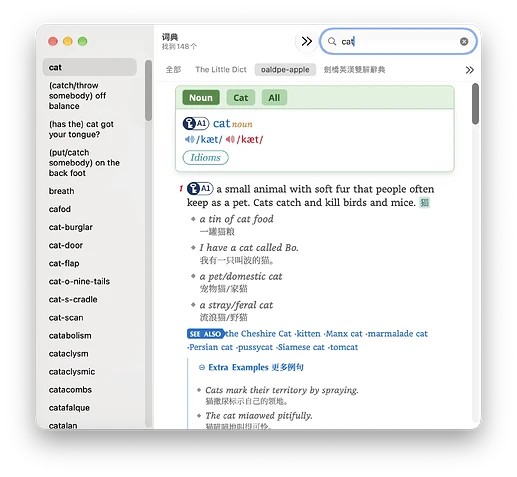Open the marmalade cat link
Screen dimensions: 517x477
click(x=397, y=334)
